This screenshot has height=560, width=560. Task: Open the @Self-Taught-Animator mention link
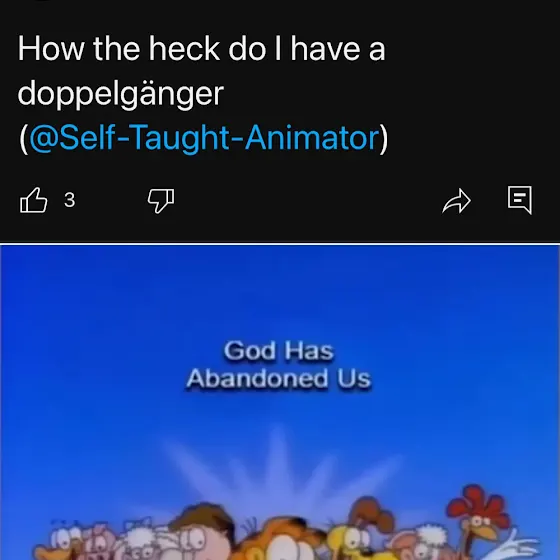point(204,138)
